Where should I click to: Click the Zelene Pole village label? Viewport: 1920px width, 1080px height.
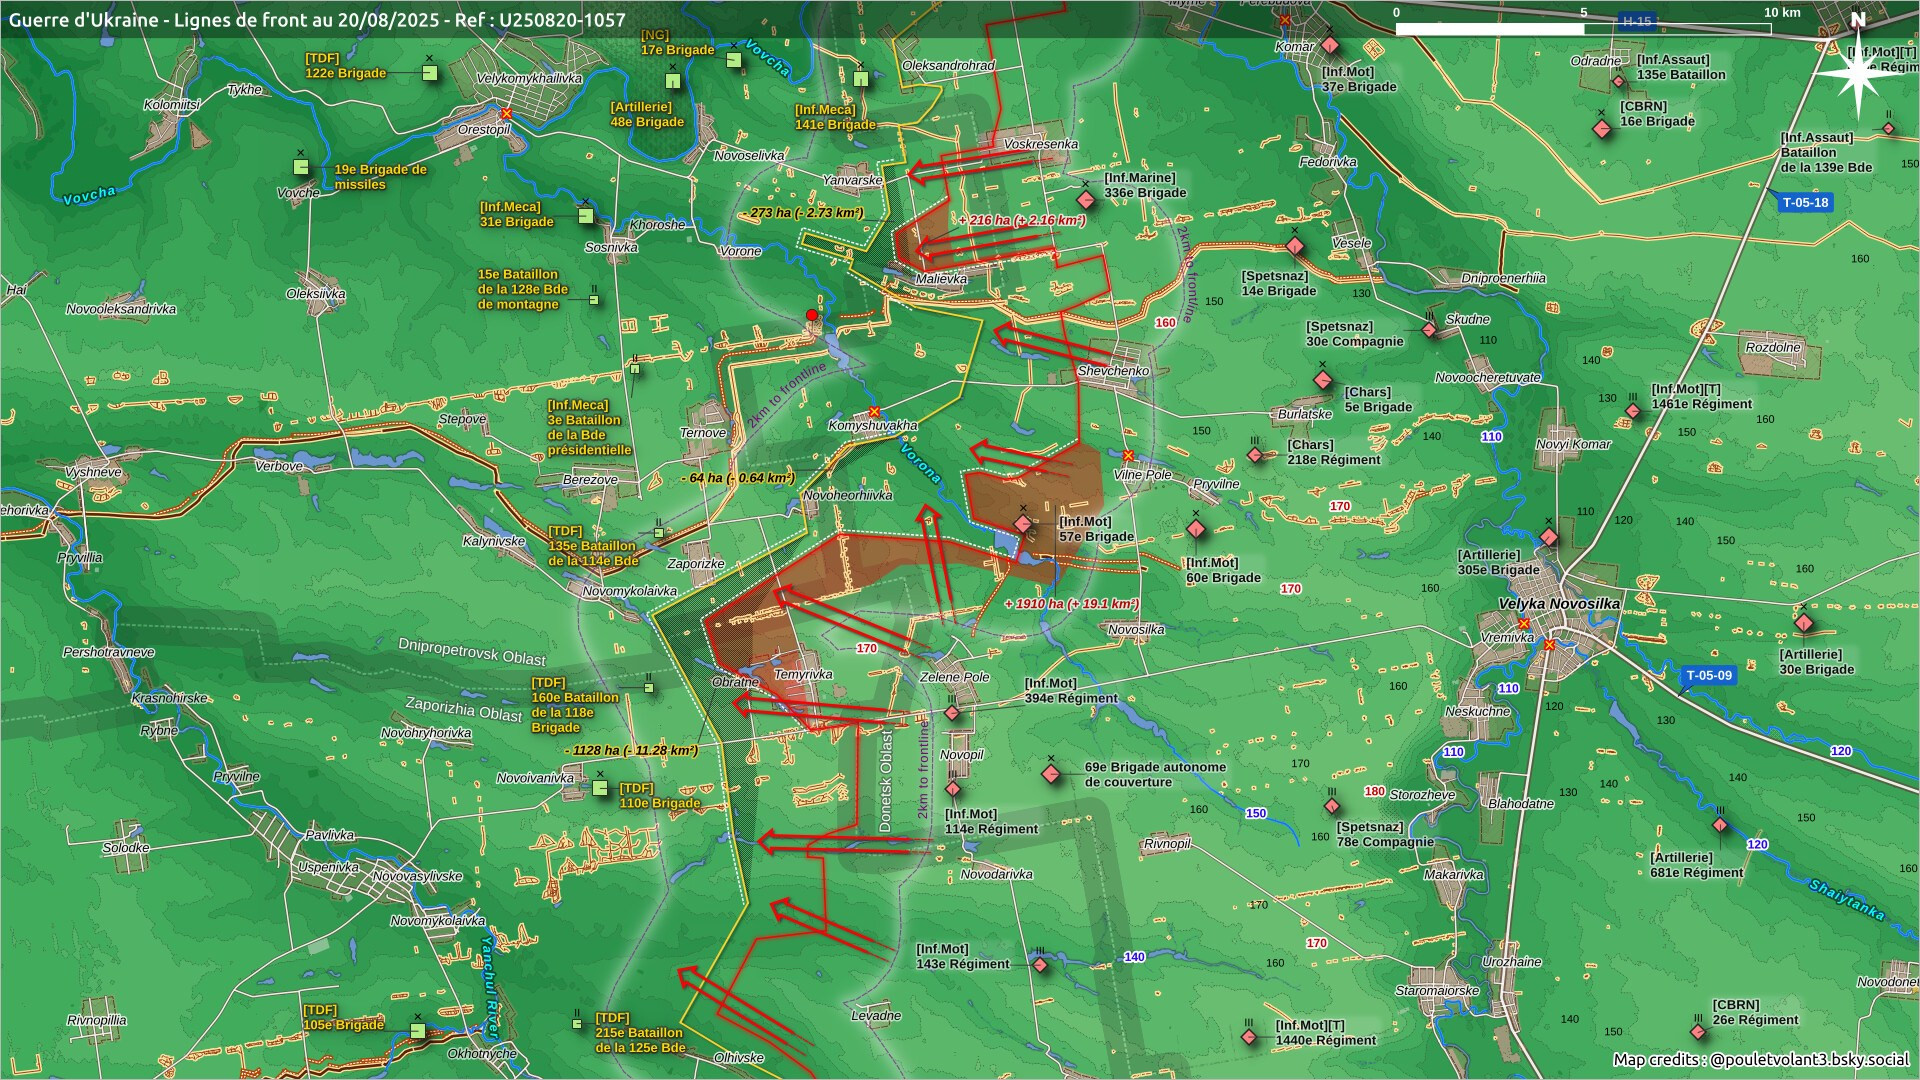click(954, 677)
